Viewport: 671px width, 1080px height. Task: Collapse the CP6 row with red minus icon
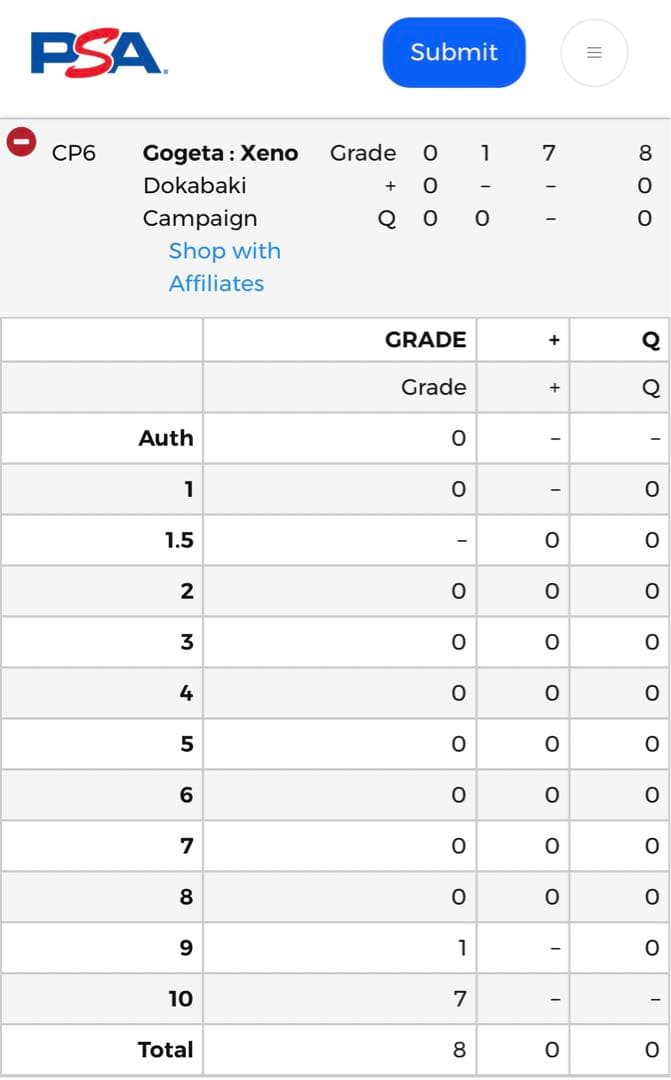point(21,142)
